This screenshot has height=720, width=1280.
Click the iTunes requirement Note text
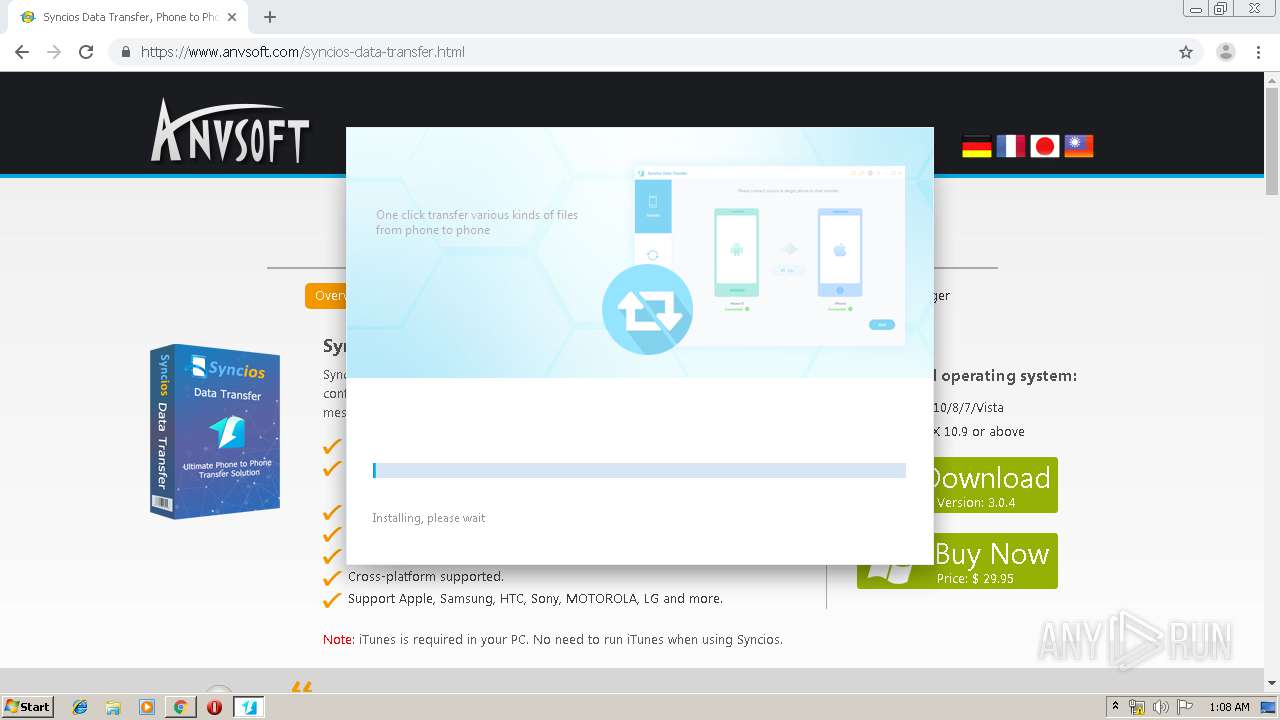pos(553,639)
